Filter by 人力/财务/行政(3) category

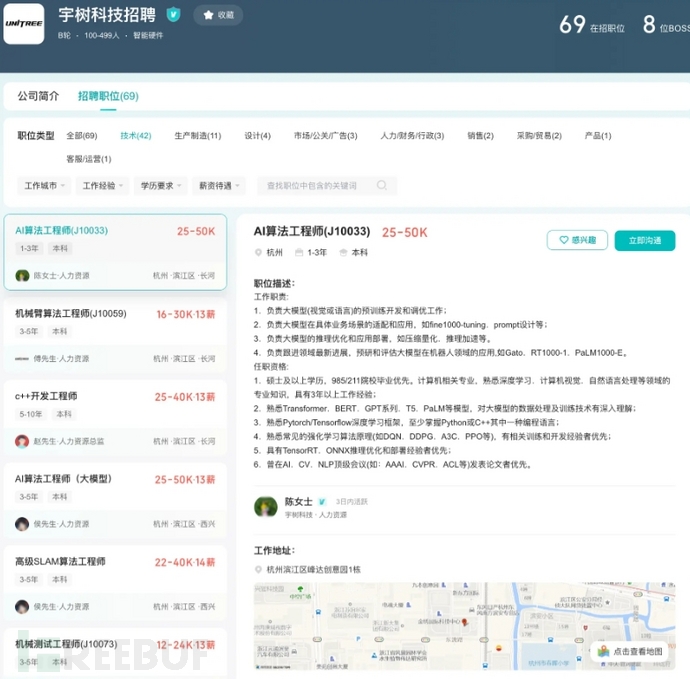click(412, 136)
